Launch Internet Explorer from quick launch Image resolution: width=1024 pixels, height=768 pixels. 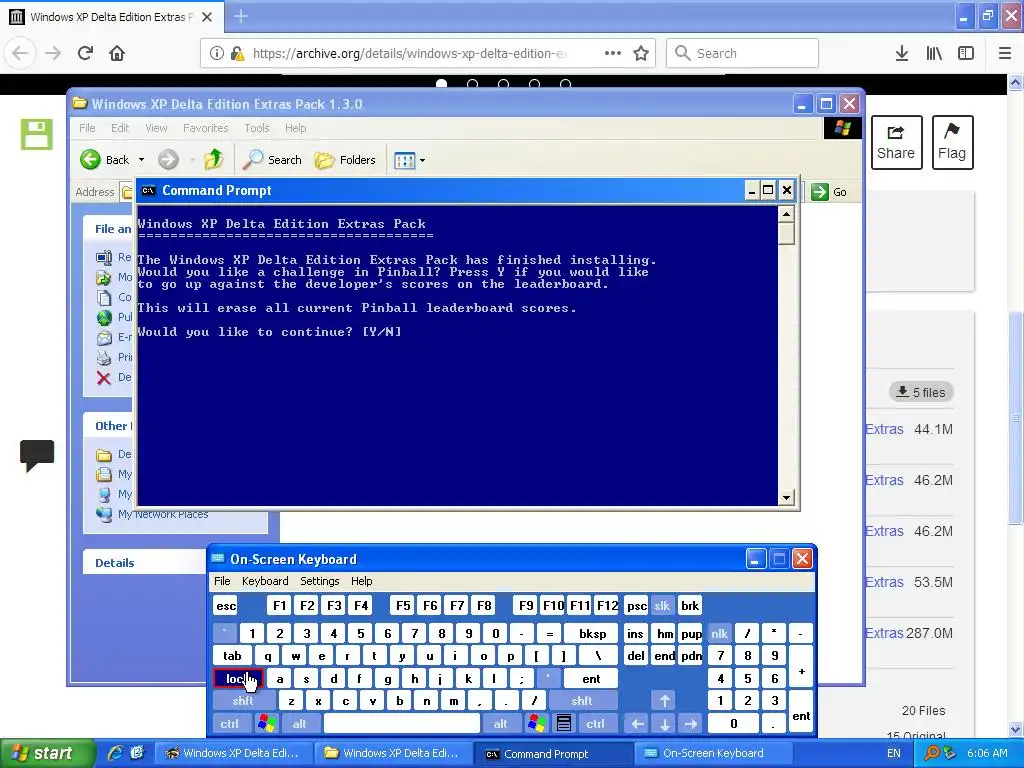[115, 753]
